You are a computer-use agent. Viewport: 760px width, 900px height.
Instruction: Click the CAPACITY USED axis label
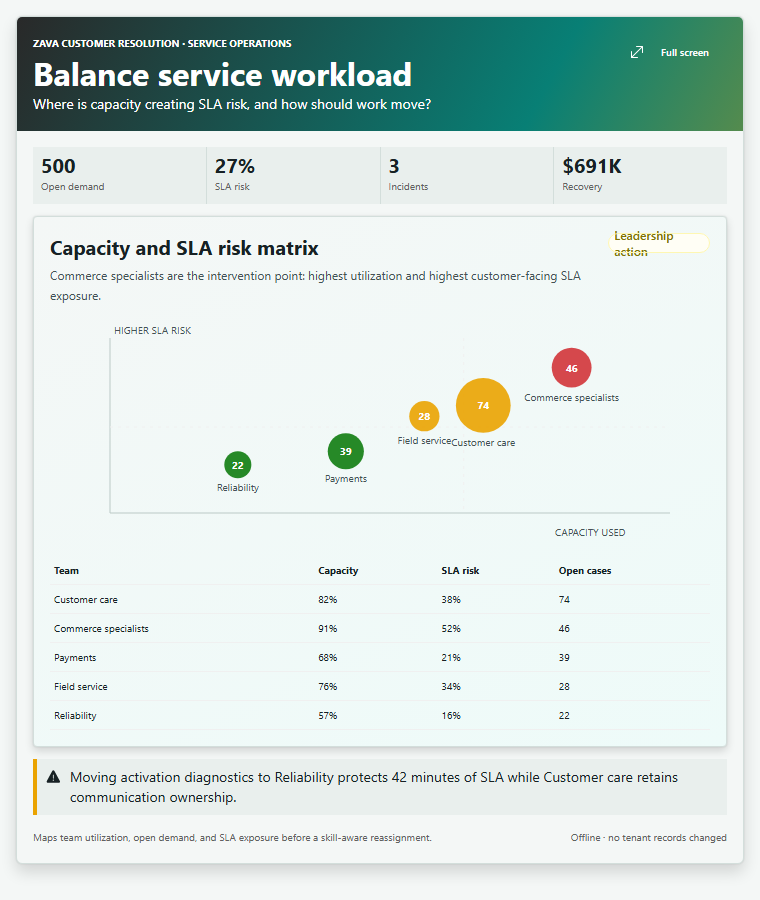pos(590,533)
